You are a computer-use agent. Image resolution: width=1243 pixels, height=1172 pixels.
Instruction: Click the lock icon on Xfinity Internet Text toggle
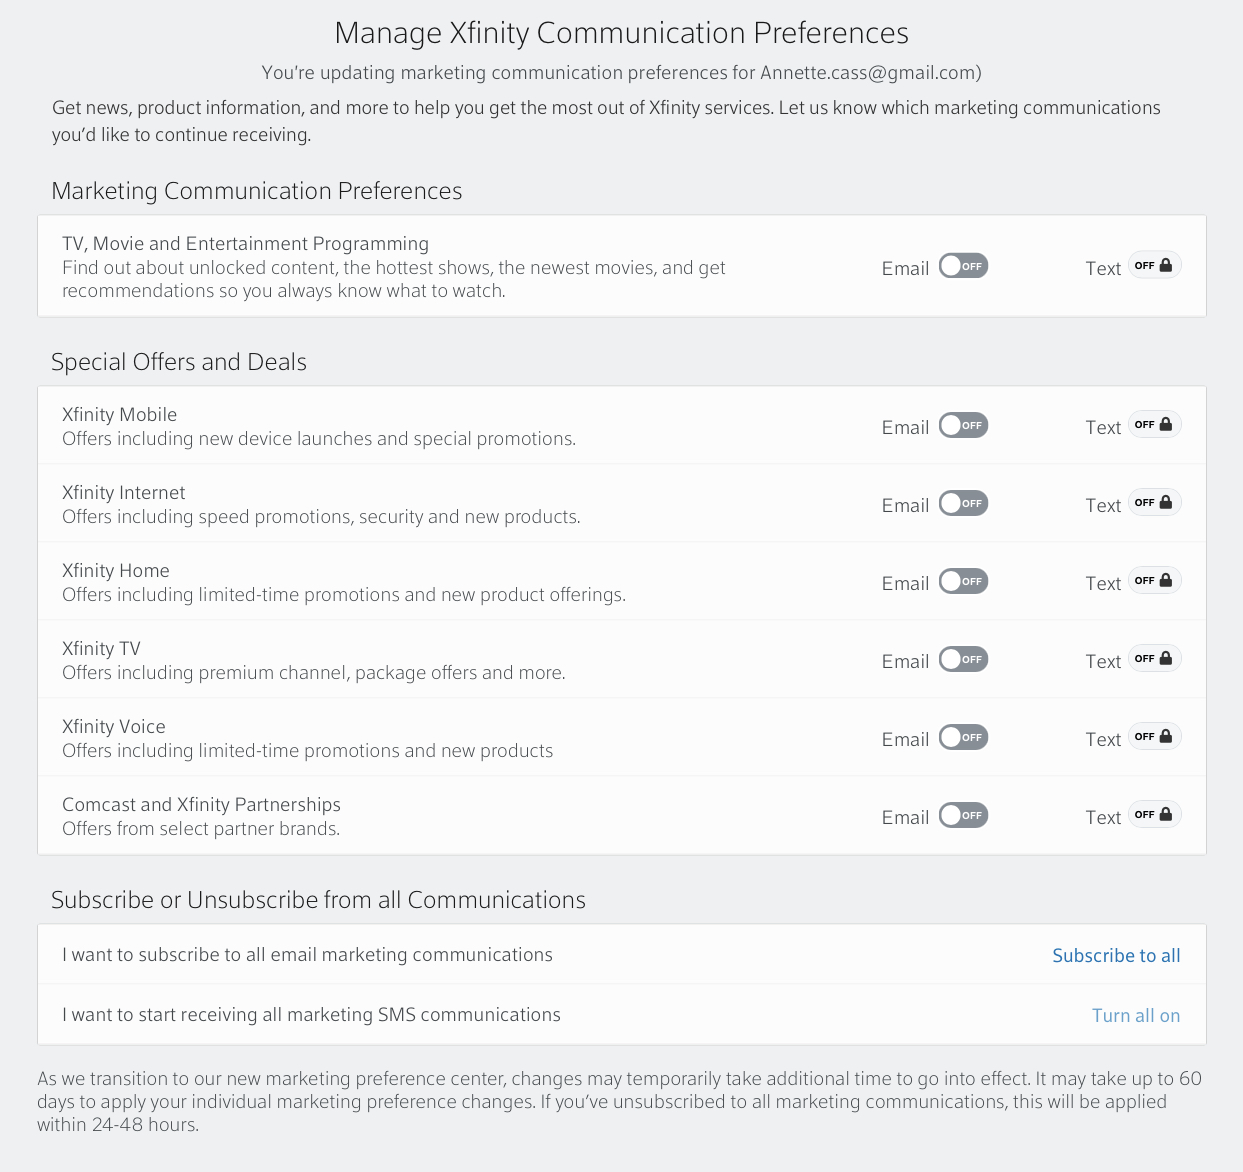click(x=1166, y=501)
